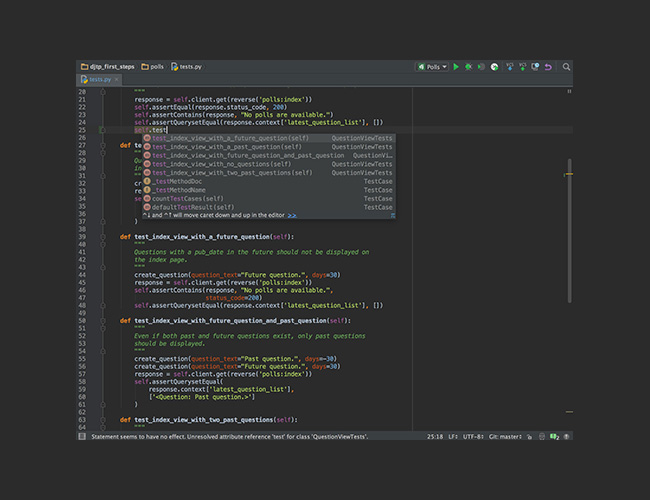Click the pi icon at completion popup corner
The width and height of the screenshot is (650, 500).
click(392, 215)
